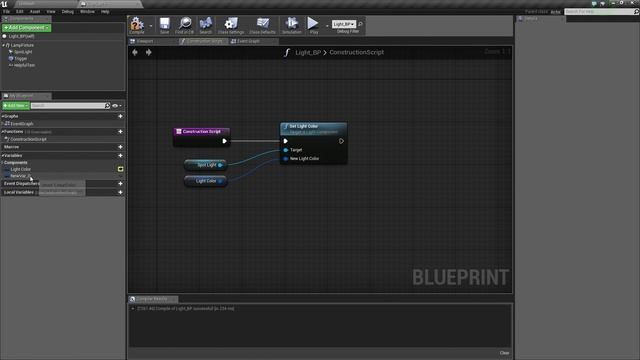This screenshot has width=640, height=360.
Task: Collapse the Variables section
Action: point(2,156)
